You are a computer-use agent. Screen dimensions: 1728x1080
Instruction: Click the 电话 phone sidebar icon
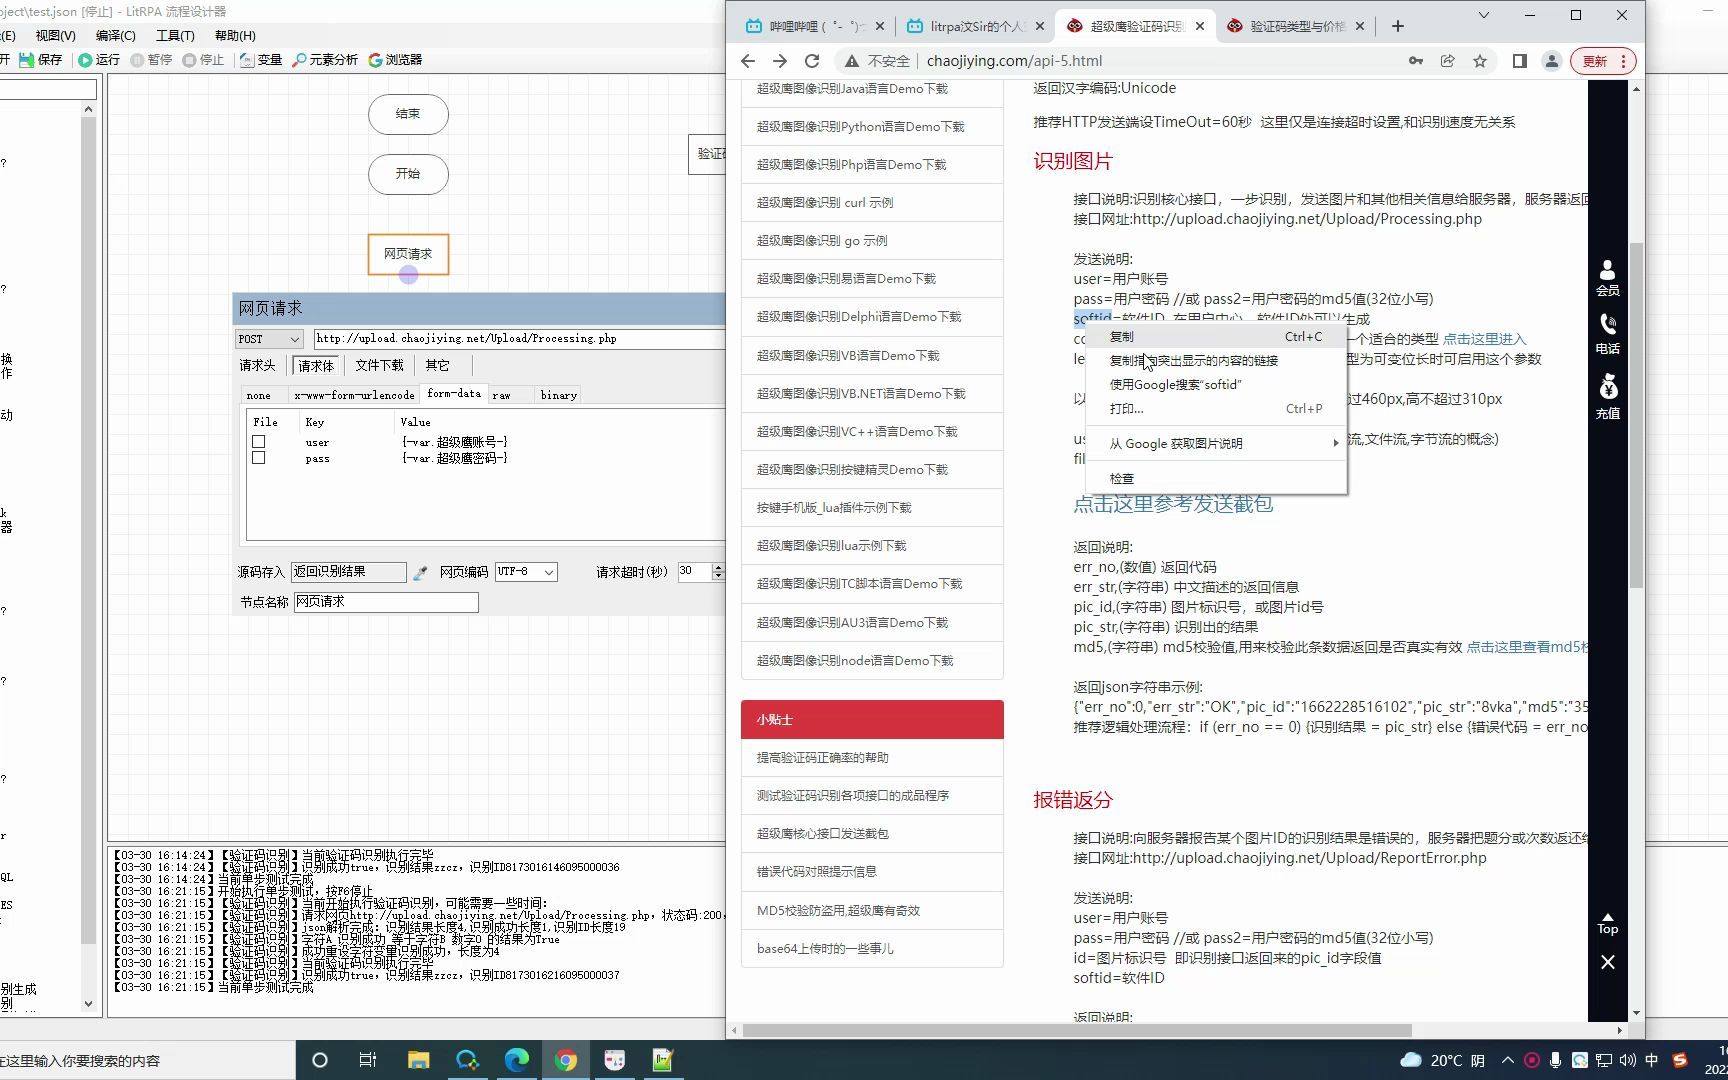(1607, 334)
